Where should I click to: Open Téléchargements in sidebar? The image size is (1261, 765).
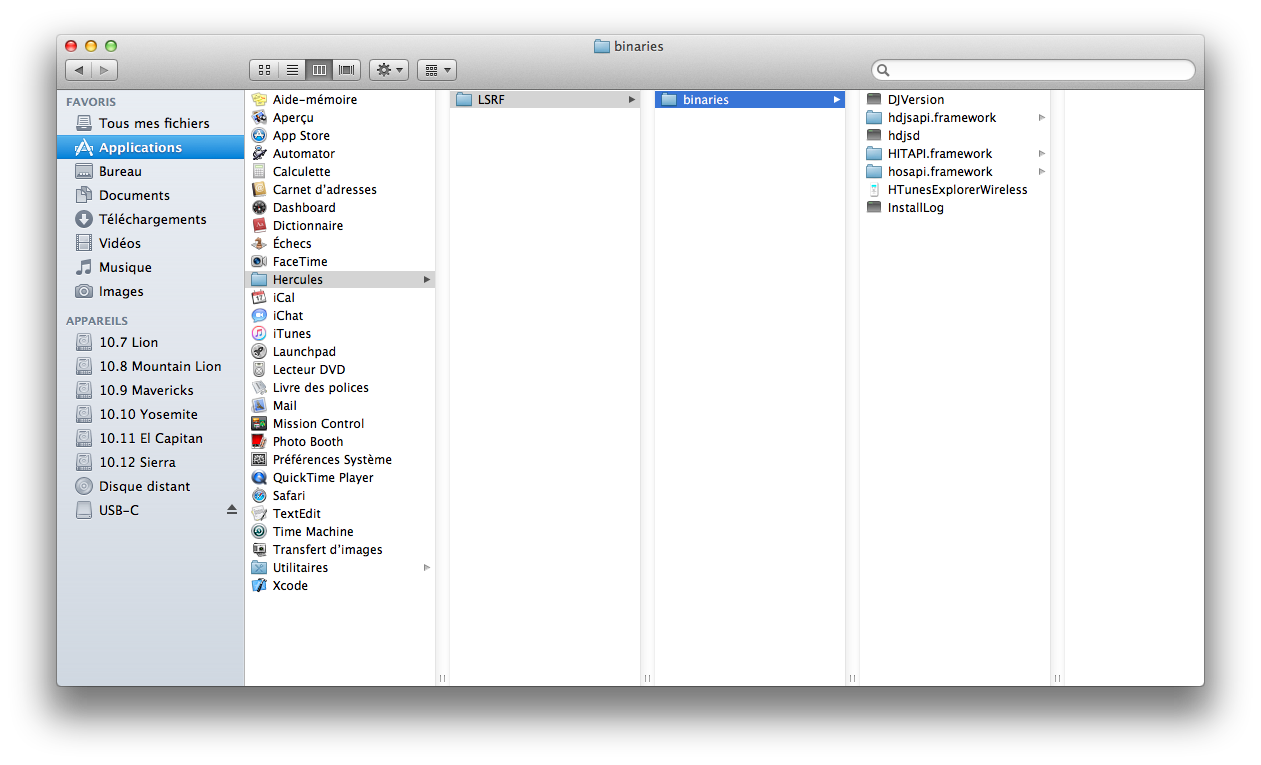(150, 219)
